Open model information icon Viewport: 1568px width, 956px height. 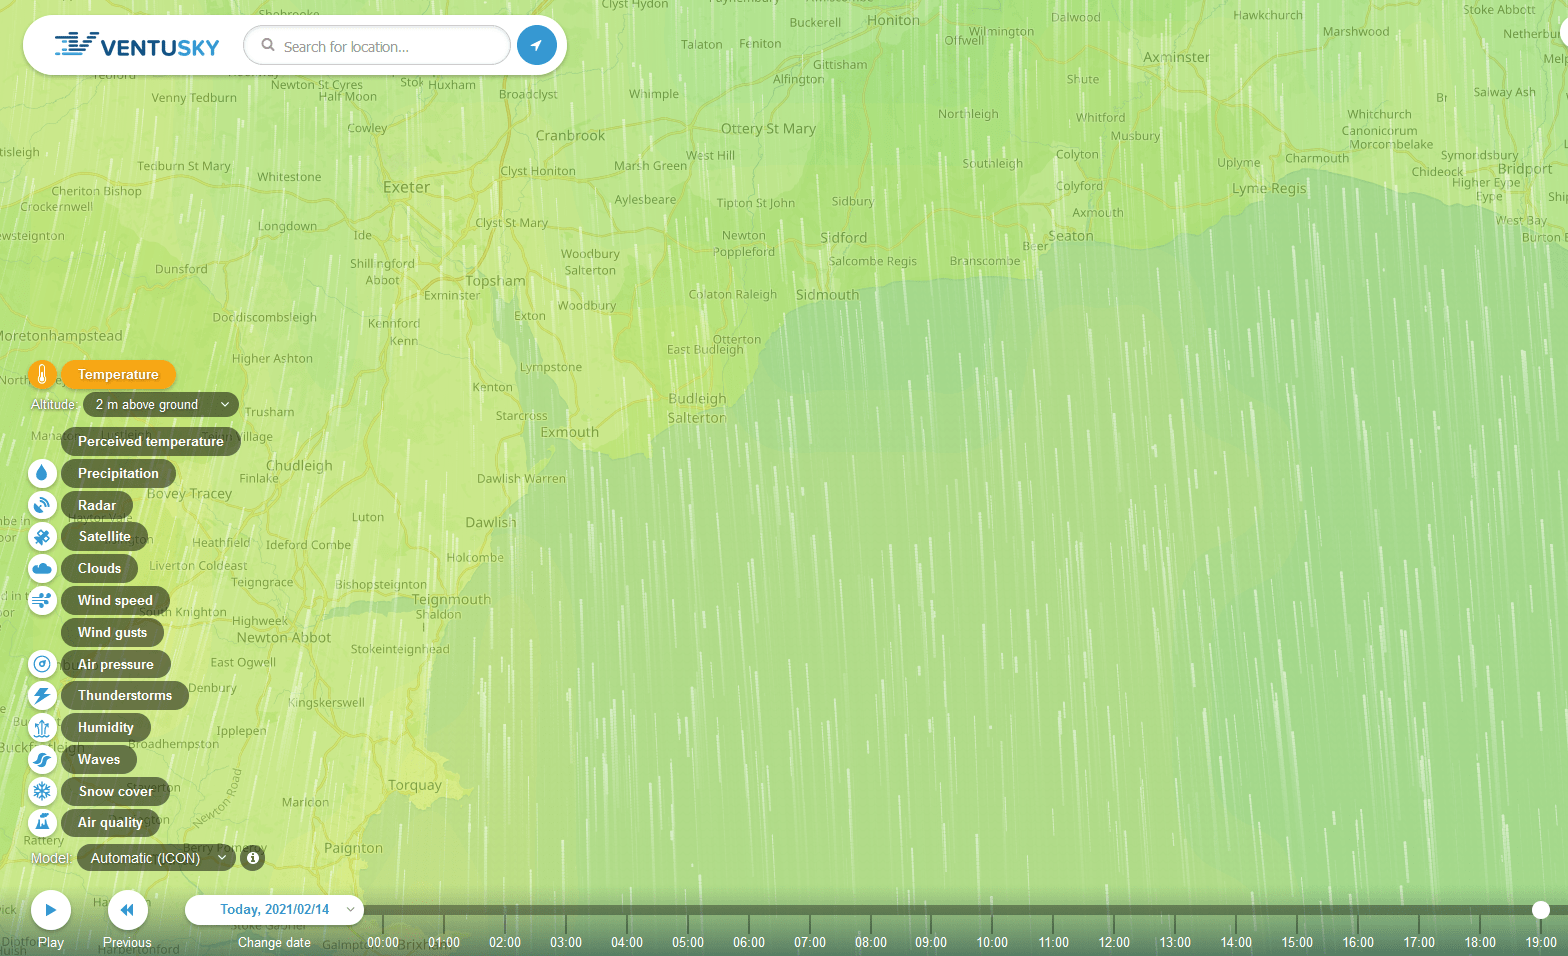(x=253, y=858)
